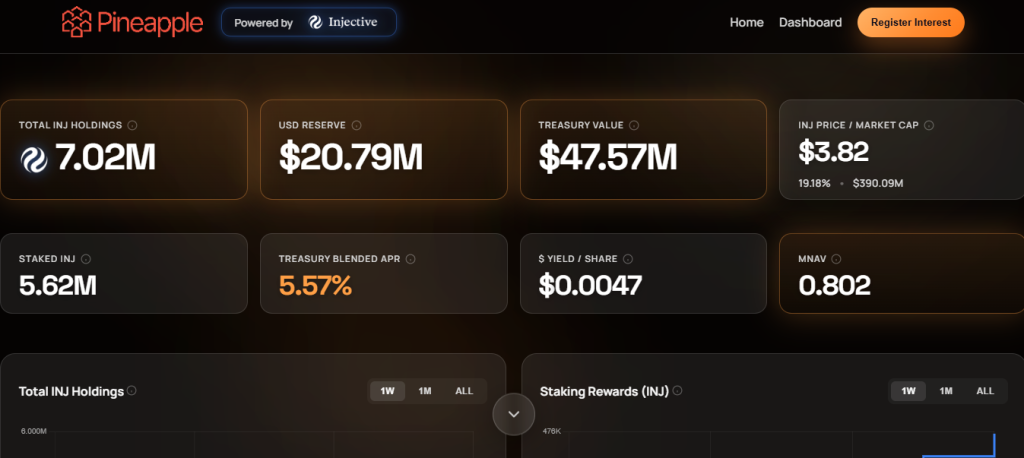This screenshot has width=1024, height=458.
Task: Go to the Dashboard page
Action: tap(810, 22)
